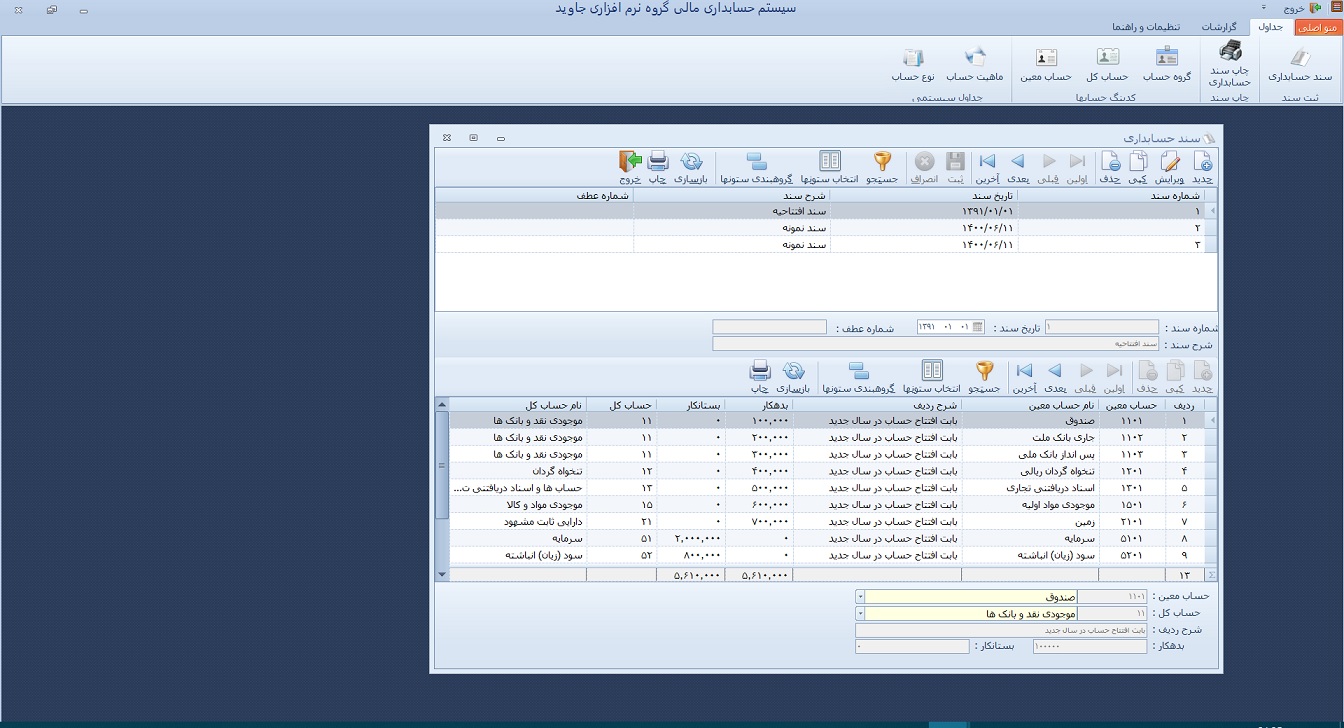The image size is (1344, 728).
Task: Click the بدهکار column header
Action: click(x=758, y=405)
